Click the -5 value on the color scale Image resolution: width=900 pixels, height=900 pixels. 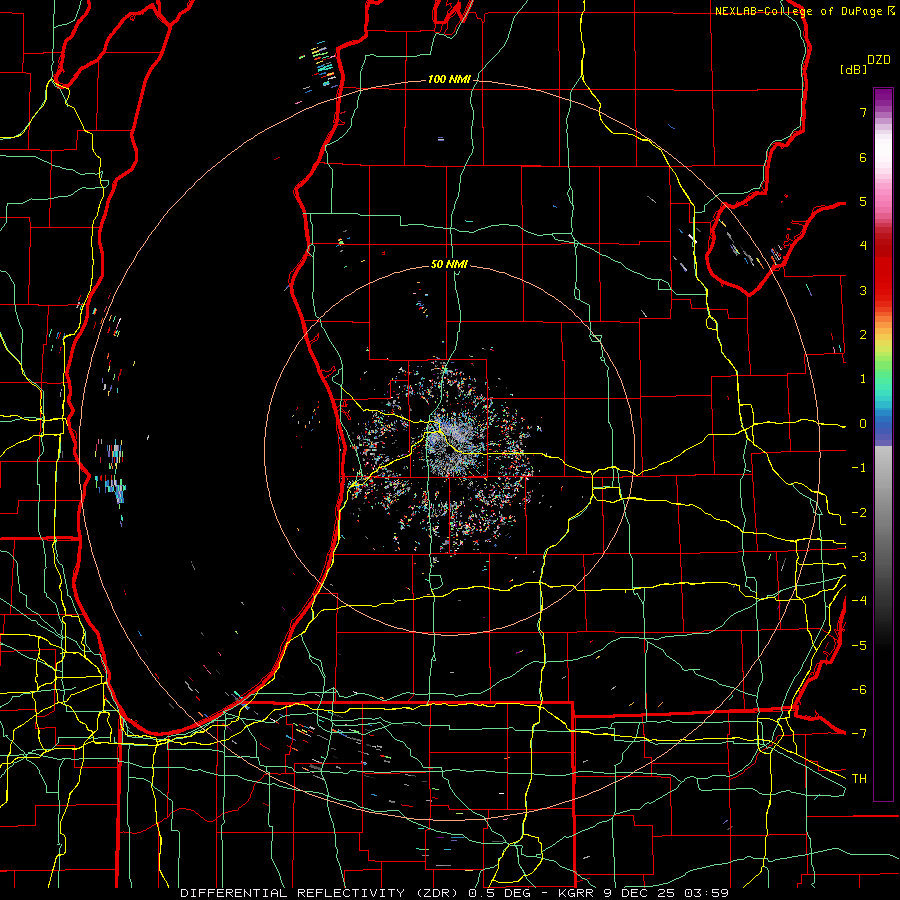859,646
